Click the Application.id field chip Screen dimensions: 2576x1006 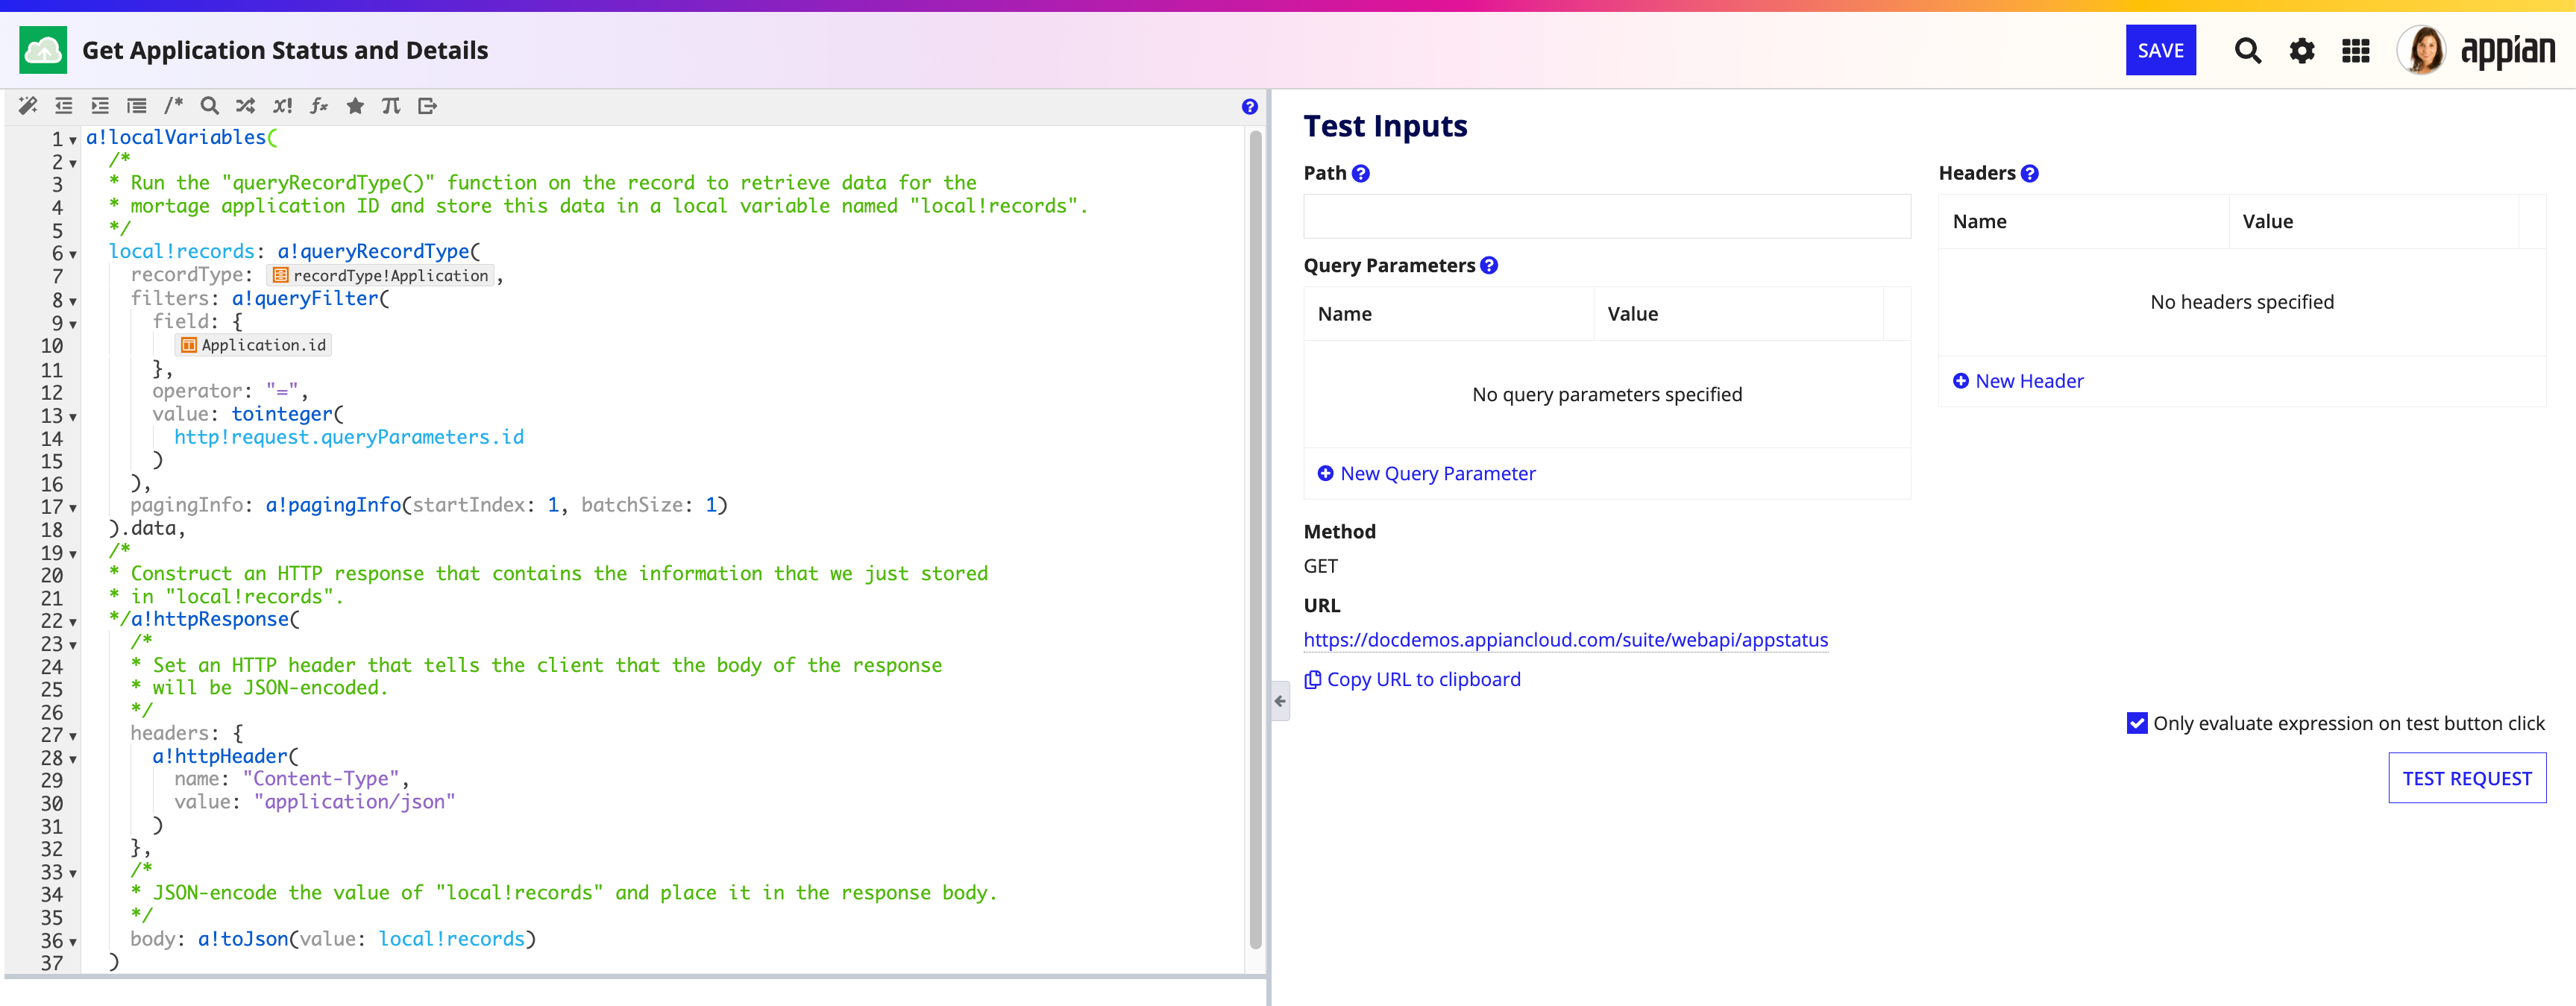[253, 346]
